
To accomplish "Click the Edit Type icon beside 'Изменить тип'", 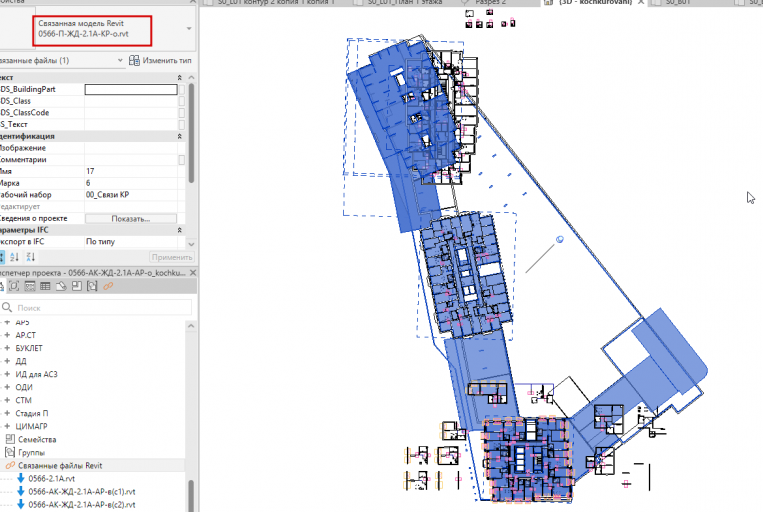I will (134, 60).
